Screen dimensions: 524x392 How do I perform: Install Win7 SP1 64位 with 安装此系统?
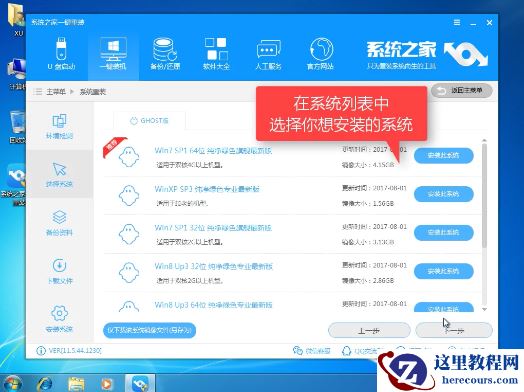point(443,155)
